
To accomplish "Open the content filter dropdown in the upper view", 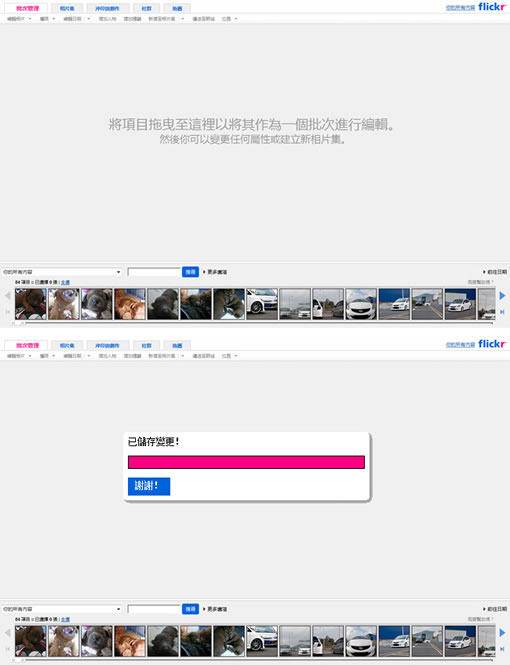I will pos(62,272).
